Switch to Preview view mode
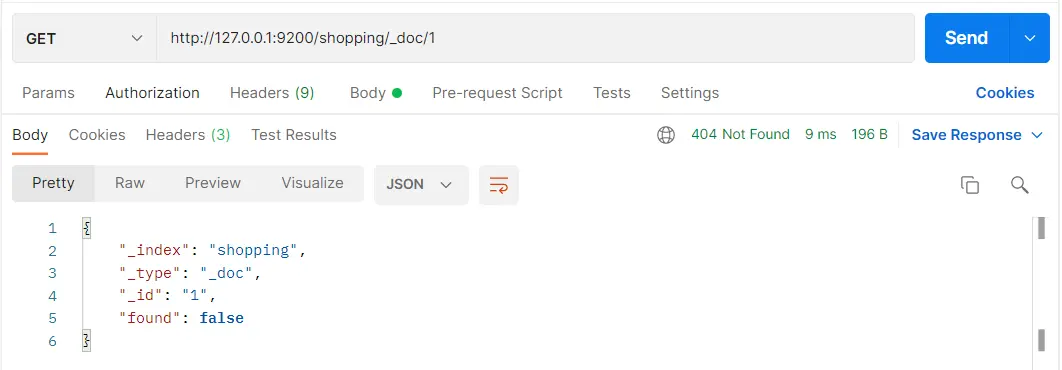Screen dimensions: 1062x370 point(213,183)
